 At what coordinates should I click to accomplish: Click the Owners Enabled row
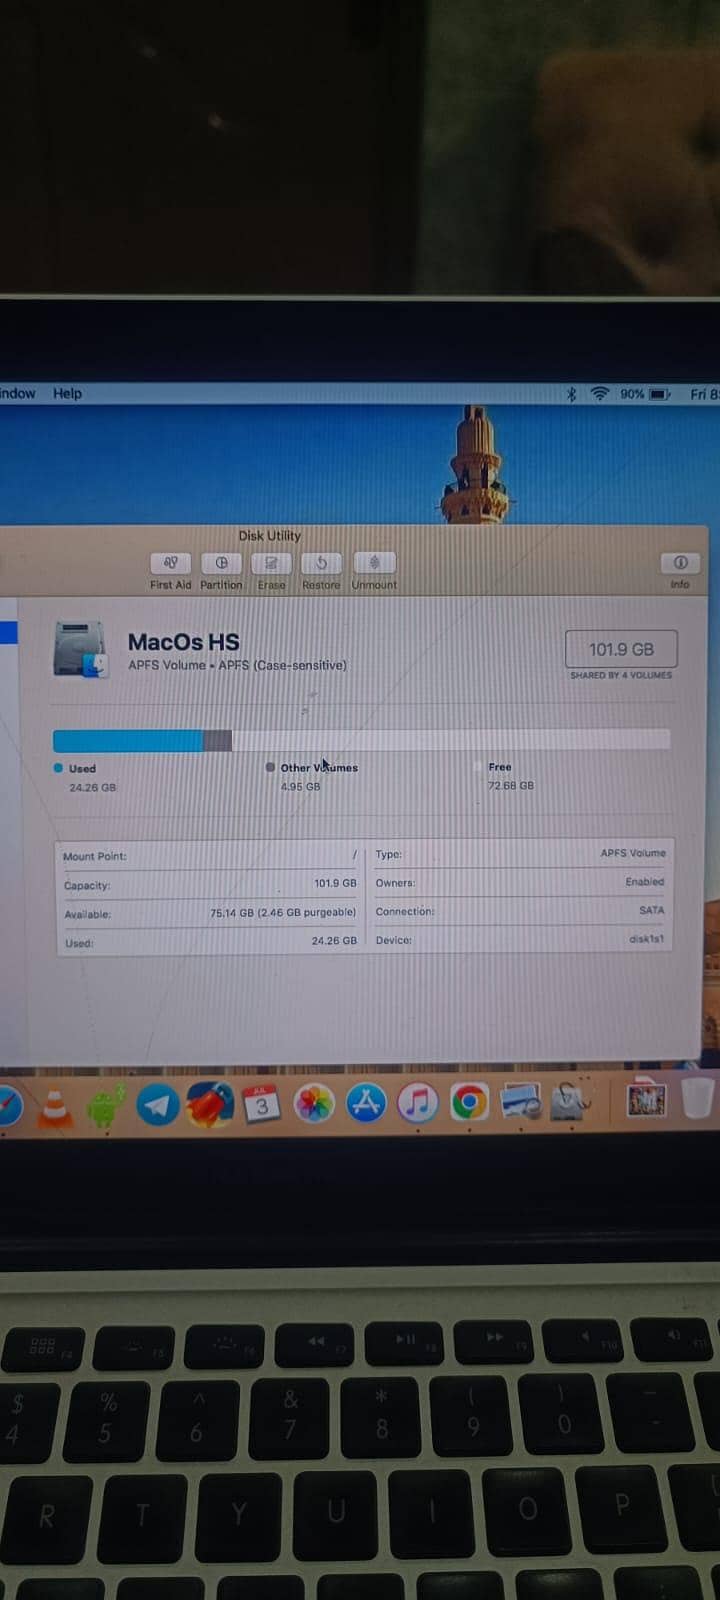click(520, 882)
